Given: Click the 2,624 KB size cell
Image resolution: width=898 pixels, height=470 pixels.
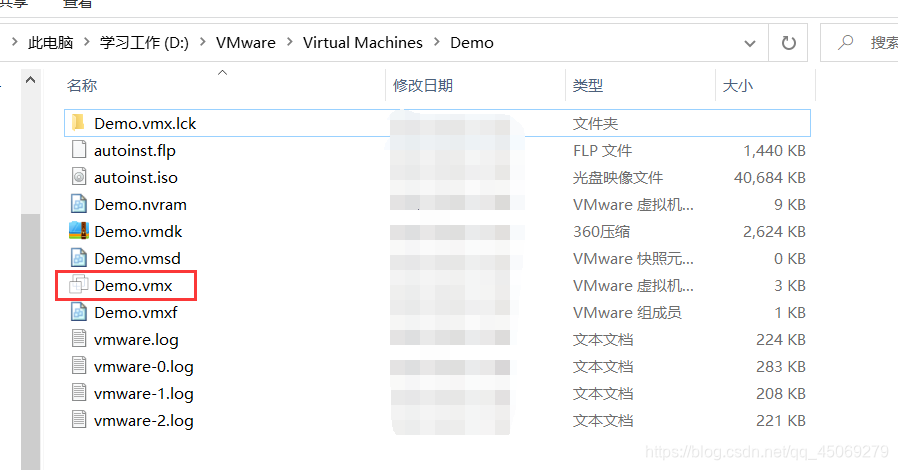Looking at the screenshot, I should click(x=774, y=231).
